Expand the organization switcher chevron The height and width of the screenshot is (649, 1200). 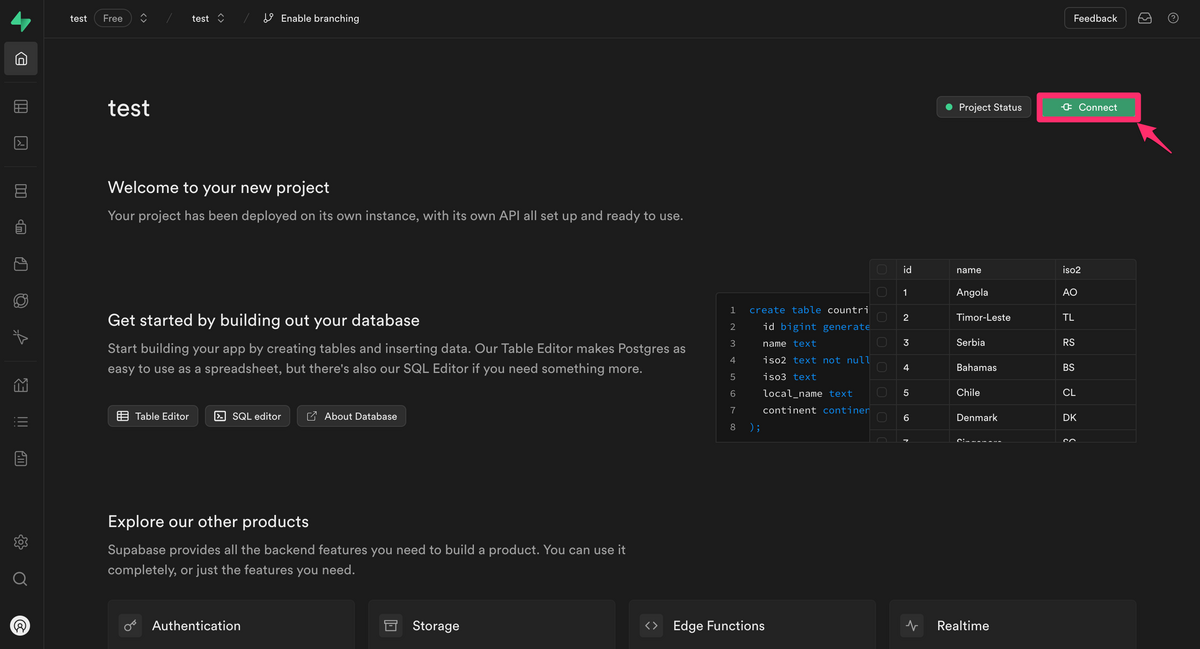144,19
